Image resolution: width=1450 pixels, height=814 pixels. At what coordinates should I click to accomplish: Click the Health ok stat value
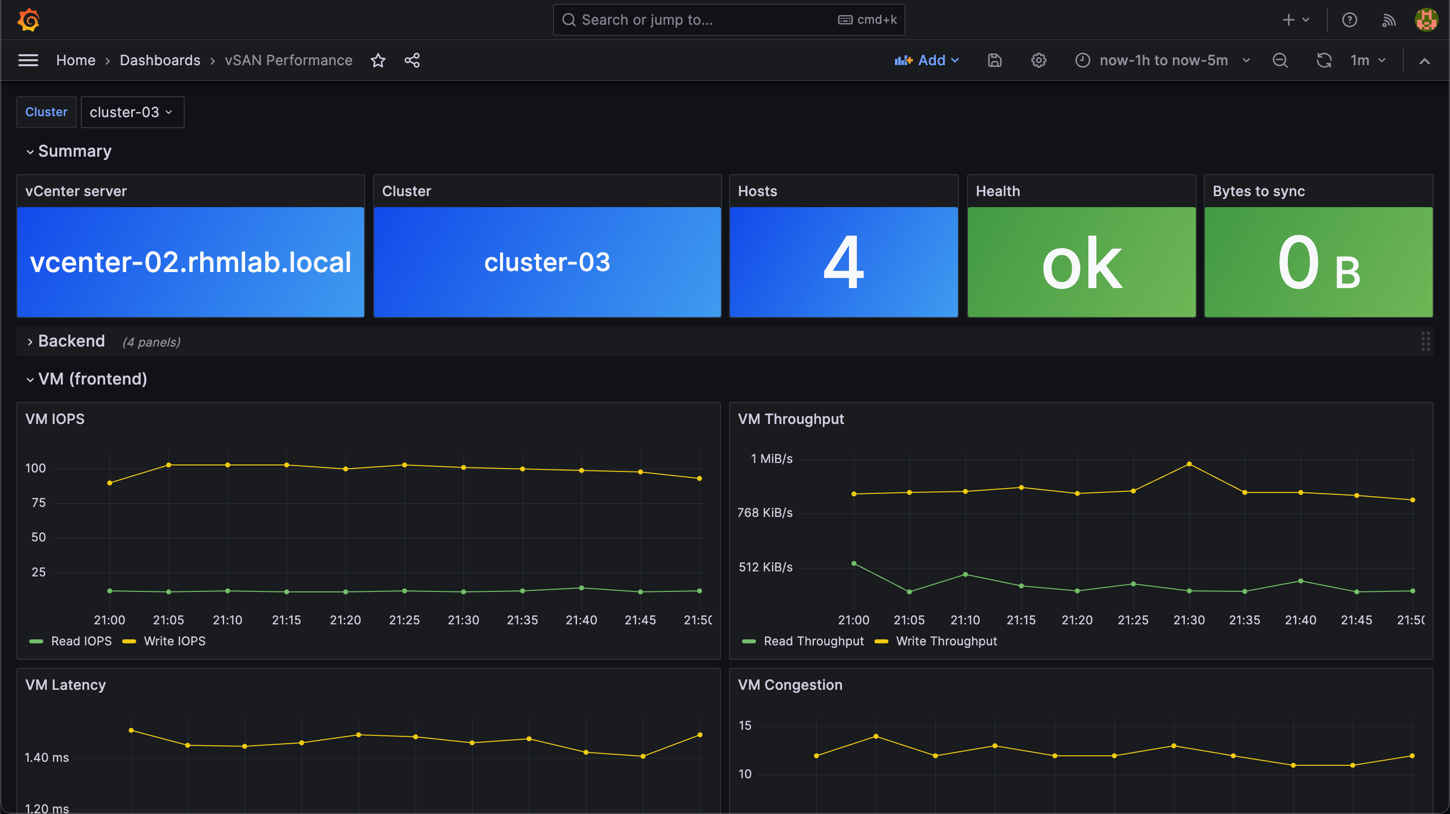click(1081, 264)
